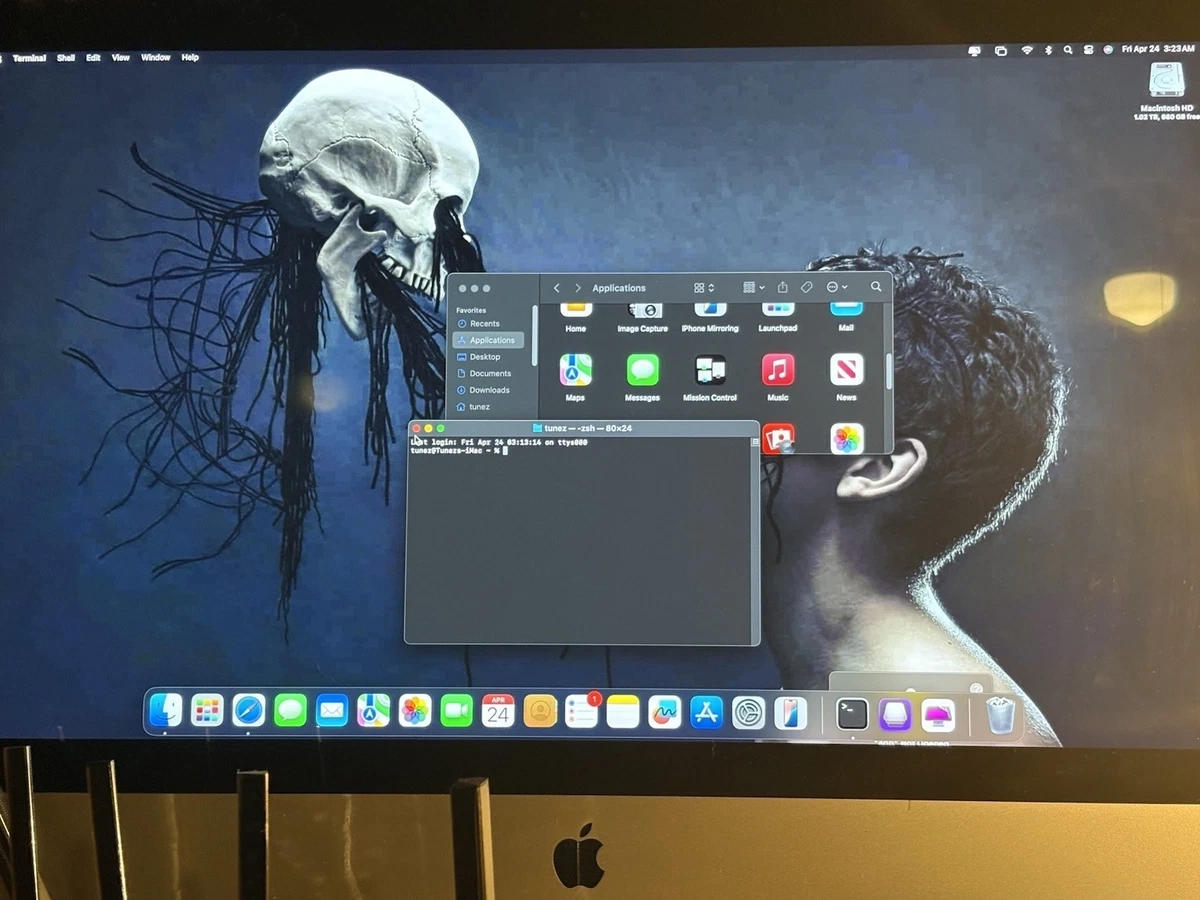Open the Window menu
This screenshot has height=900, width=1200.
[156, 58]
